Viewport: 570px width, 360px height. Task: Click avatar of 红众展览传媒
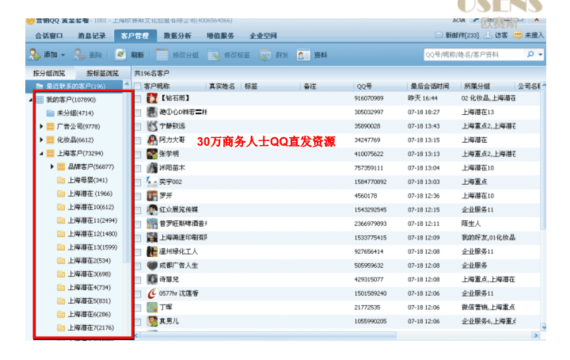[152, 209]
